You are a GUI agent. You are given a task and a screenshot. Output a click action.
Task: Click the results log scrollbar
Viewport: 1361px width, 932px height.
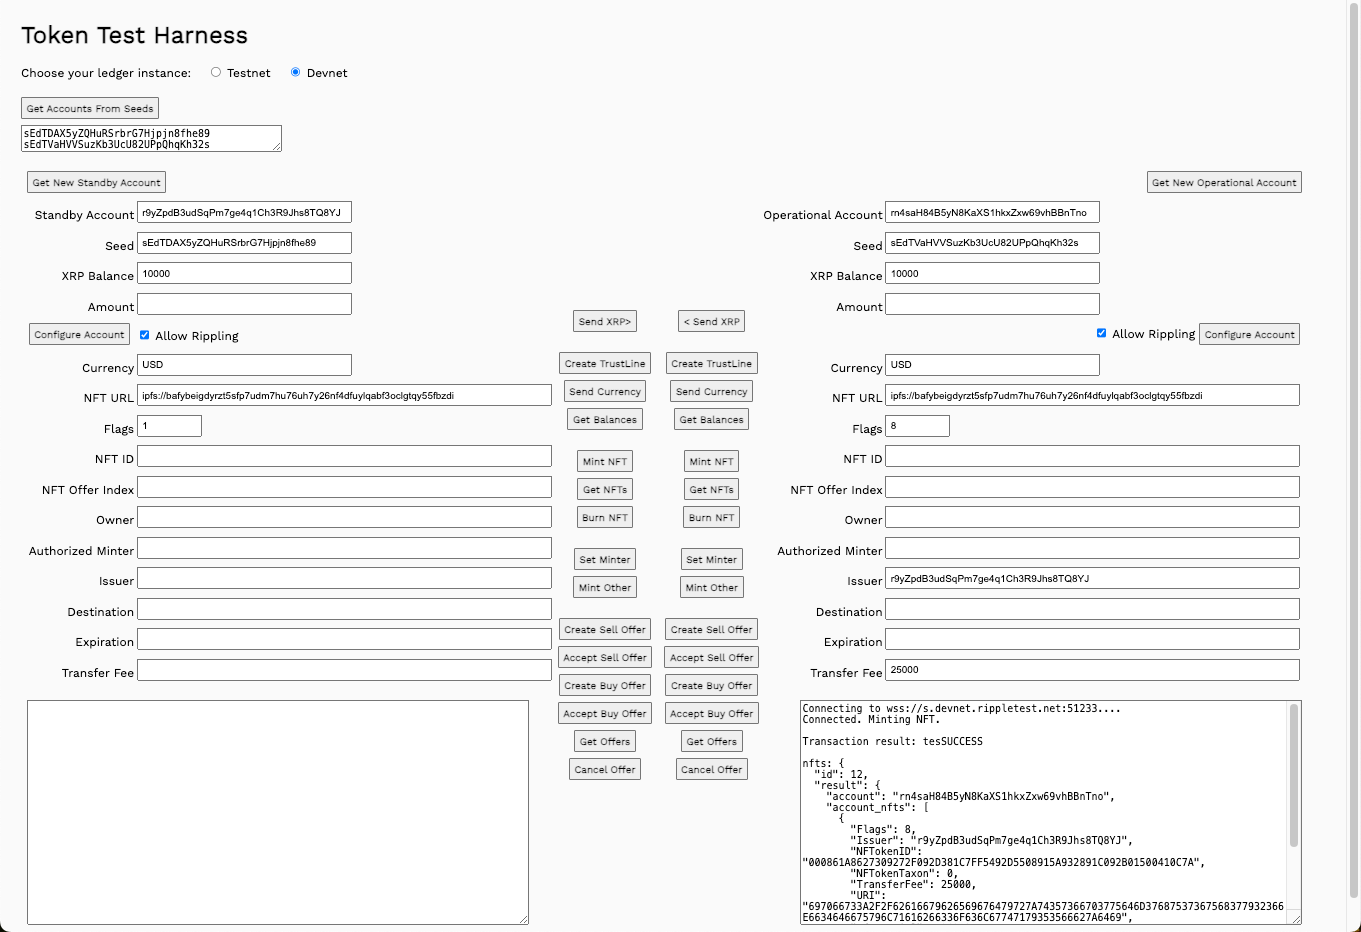pos(1294,780)
